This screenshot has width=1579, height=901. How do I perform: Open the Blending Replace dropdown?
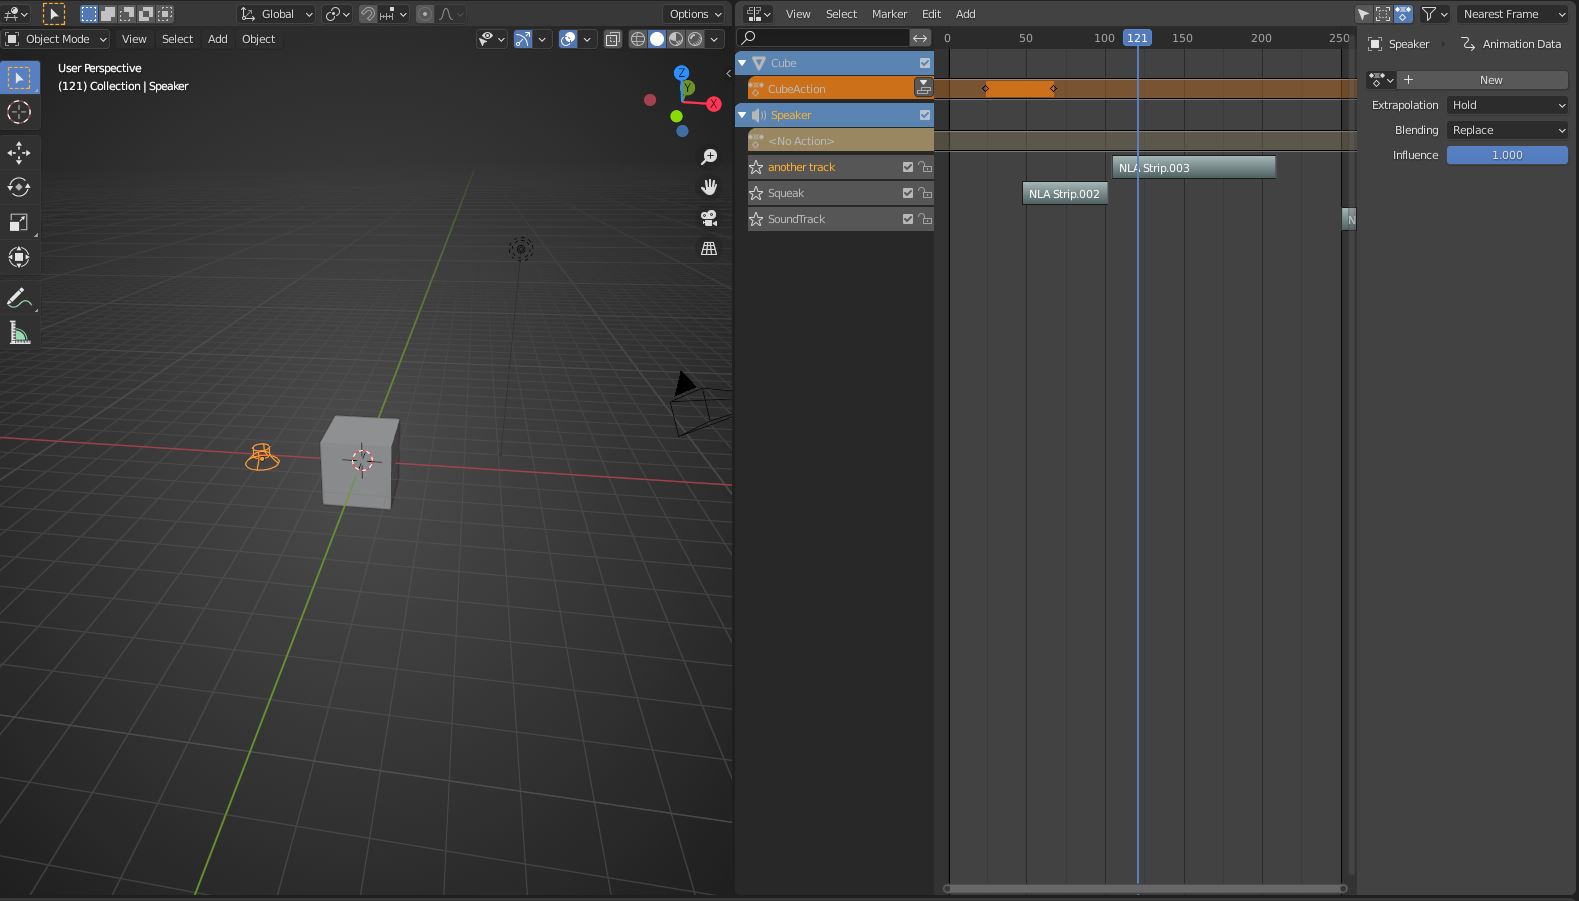pyautogui.click(x=1507, y=130)
